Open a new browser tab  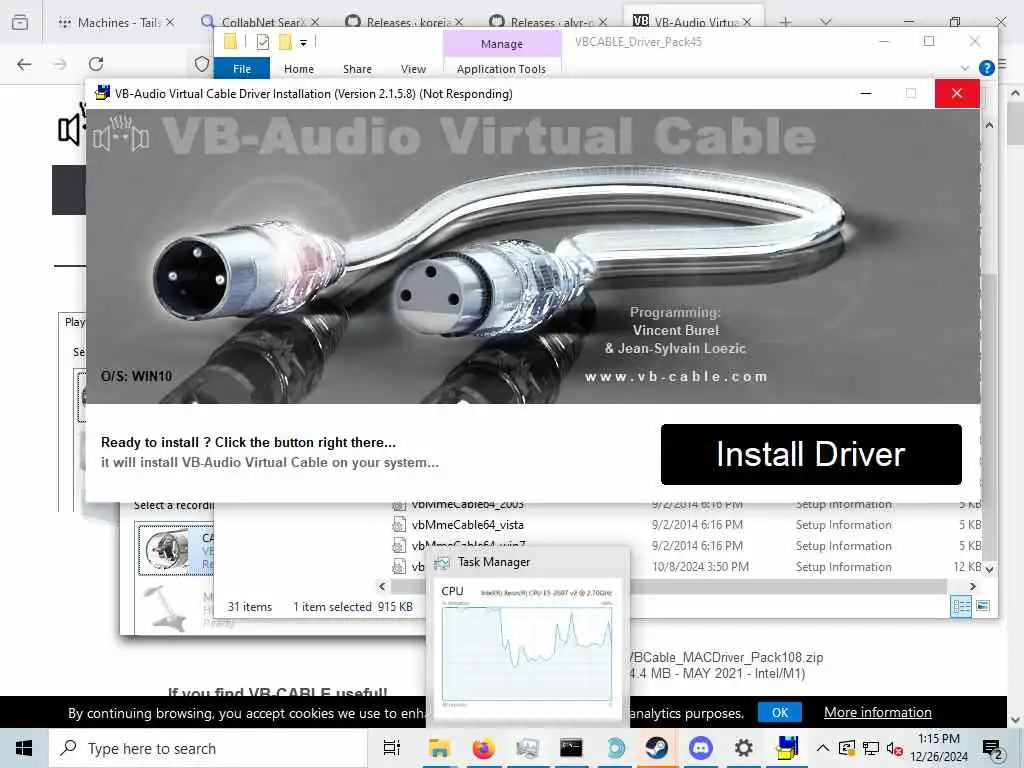coord(785,22)
